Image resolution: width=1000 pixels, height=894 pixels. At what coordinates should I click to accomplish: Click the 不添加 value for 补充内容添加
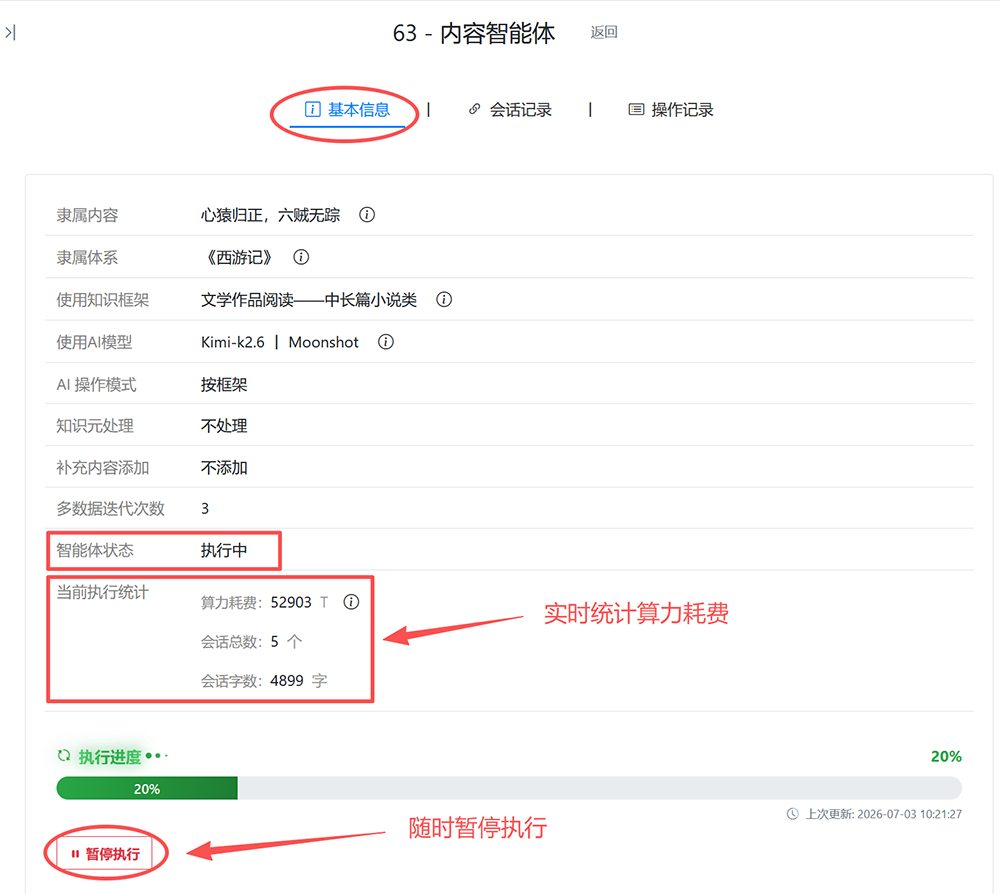pos(224,468)
